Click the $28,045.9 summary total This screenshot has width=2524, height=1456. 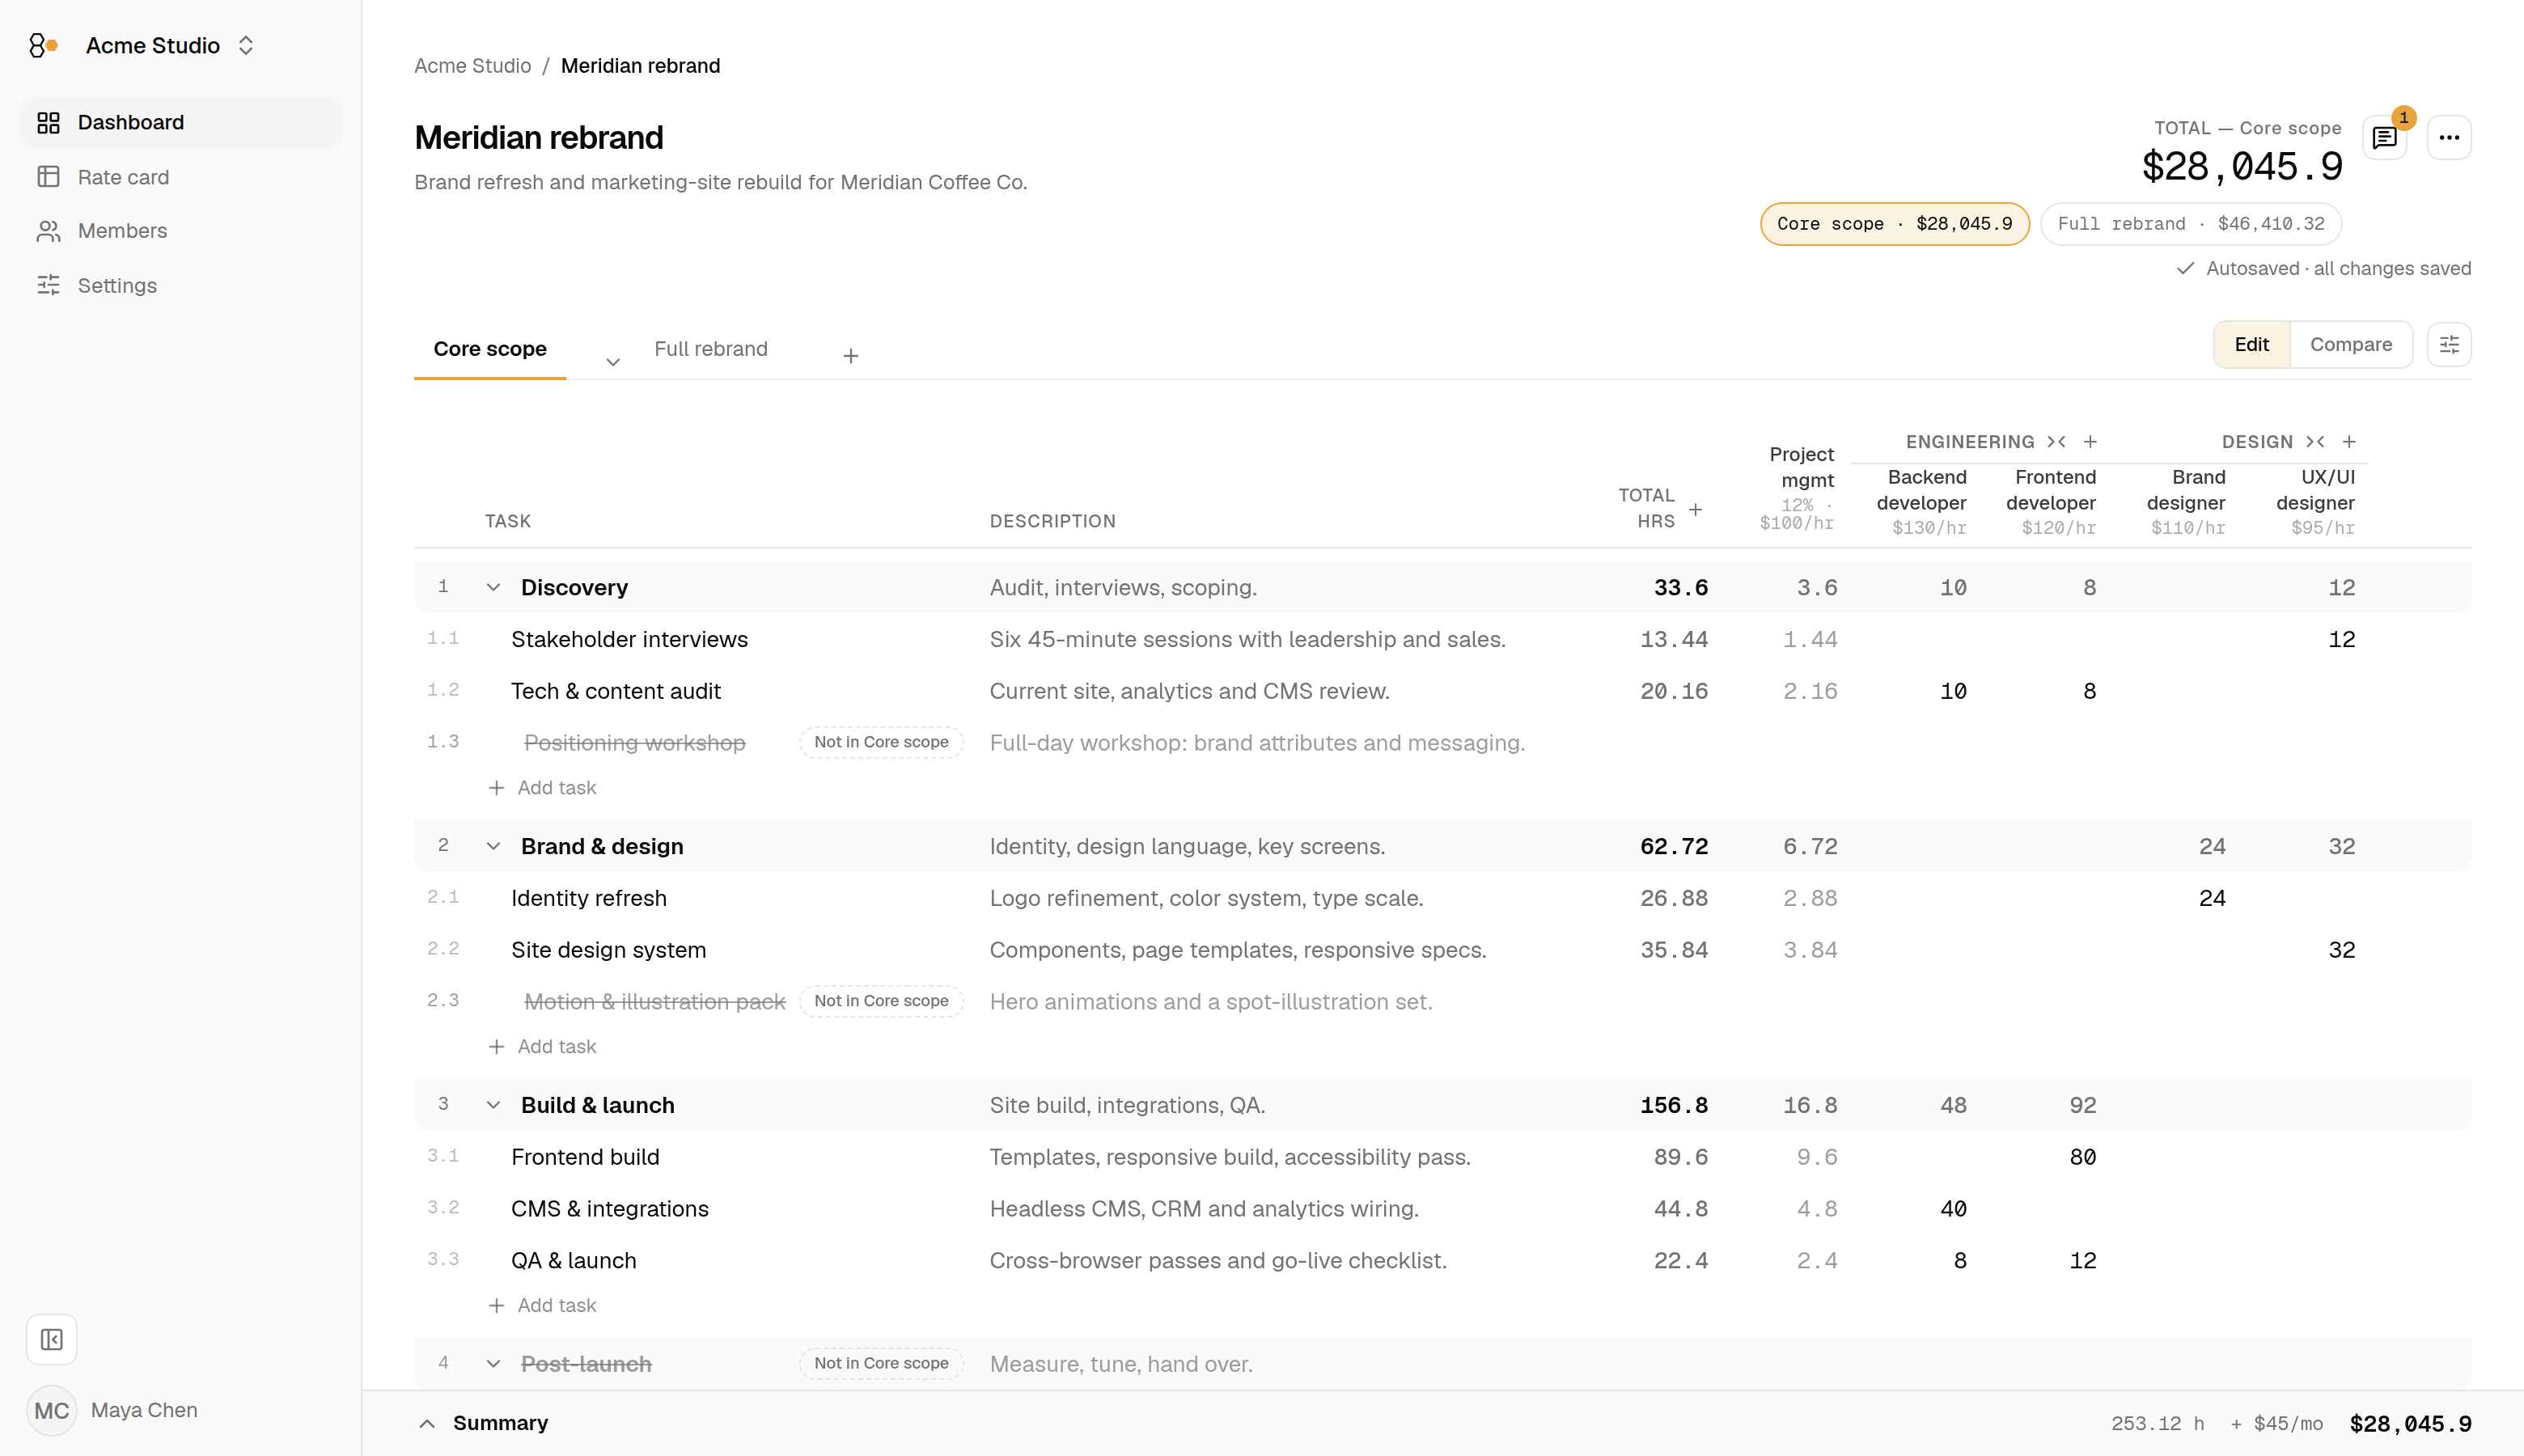[2410, 1424]
